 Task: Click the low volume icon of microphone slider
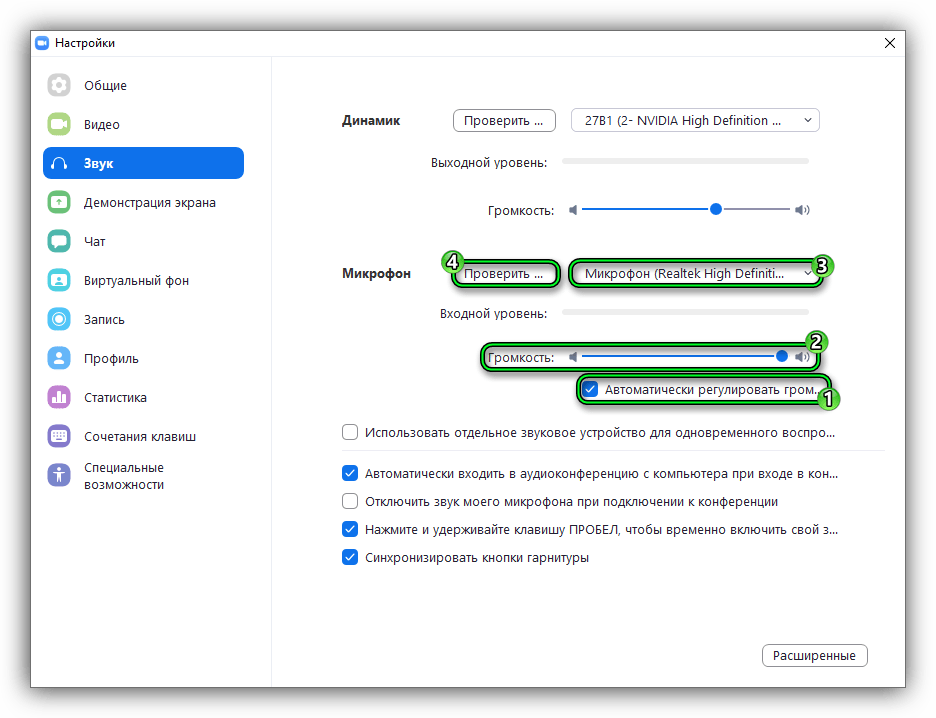[572, 357]
